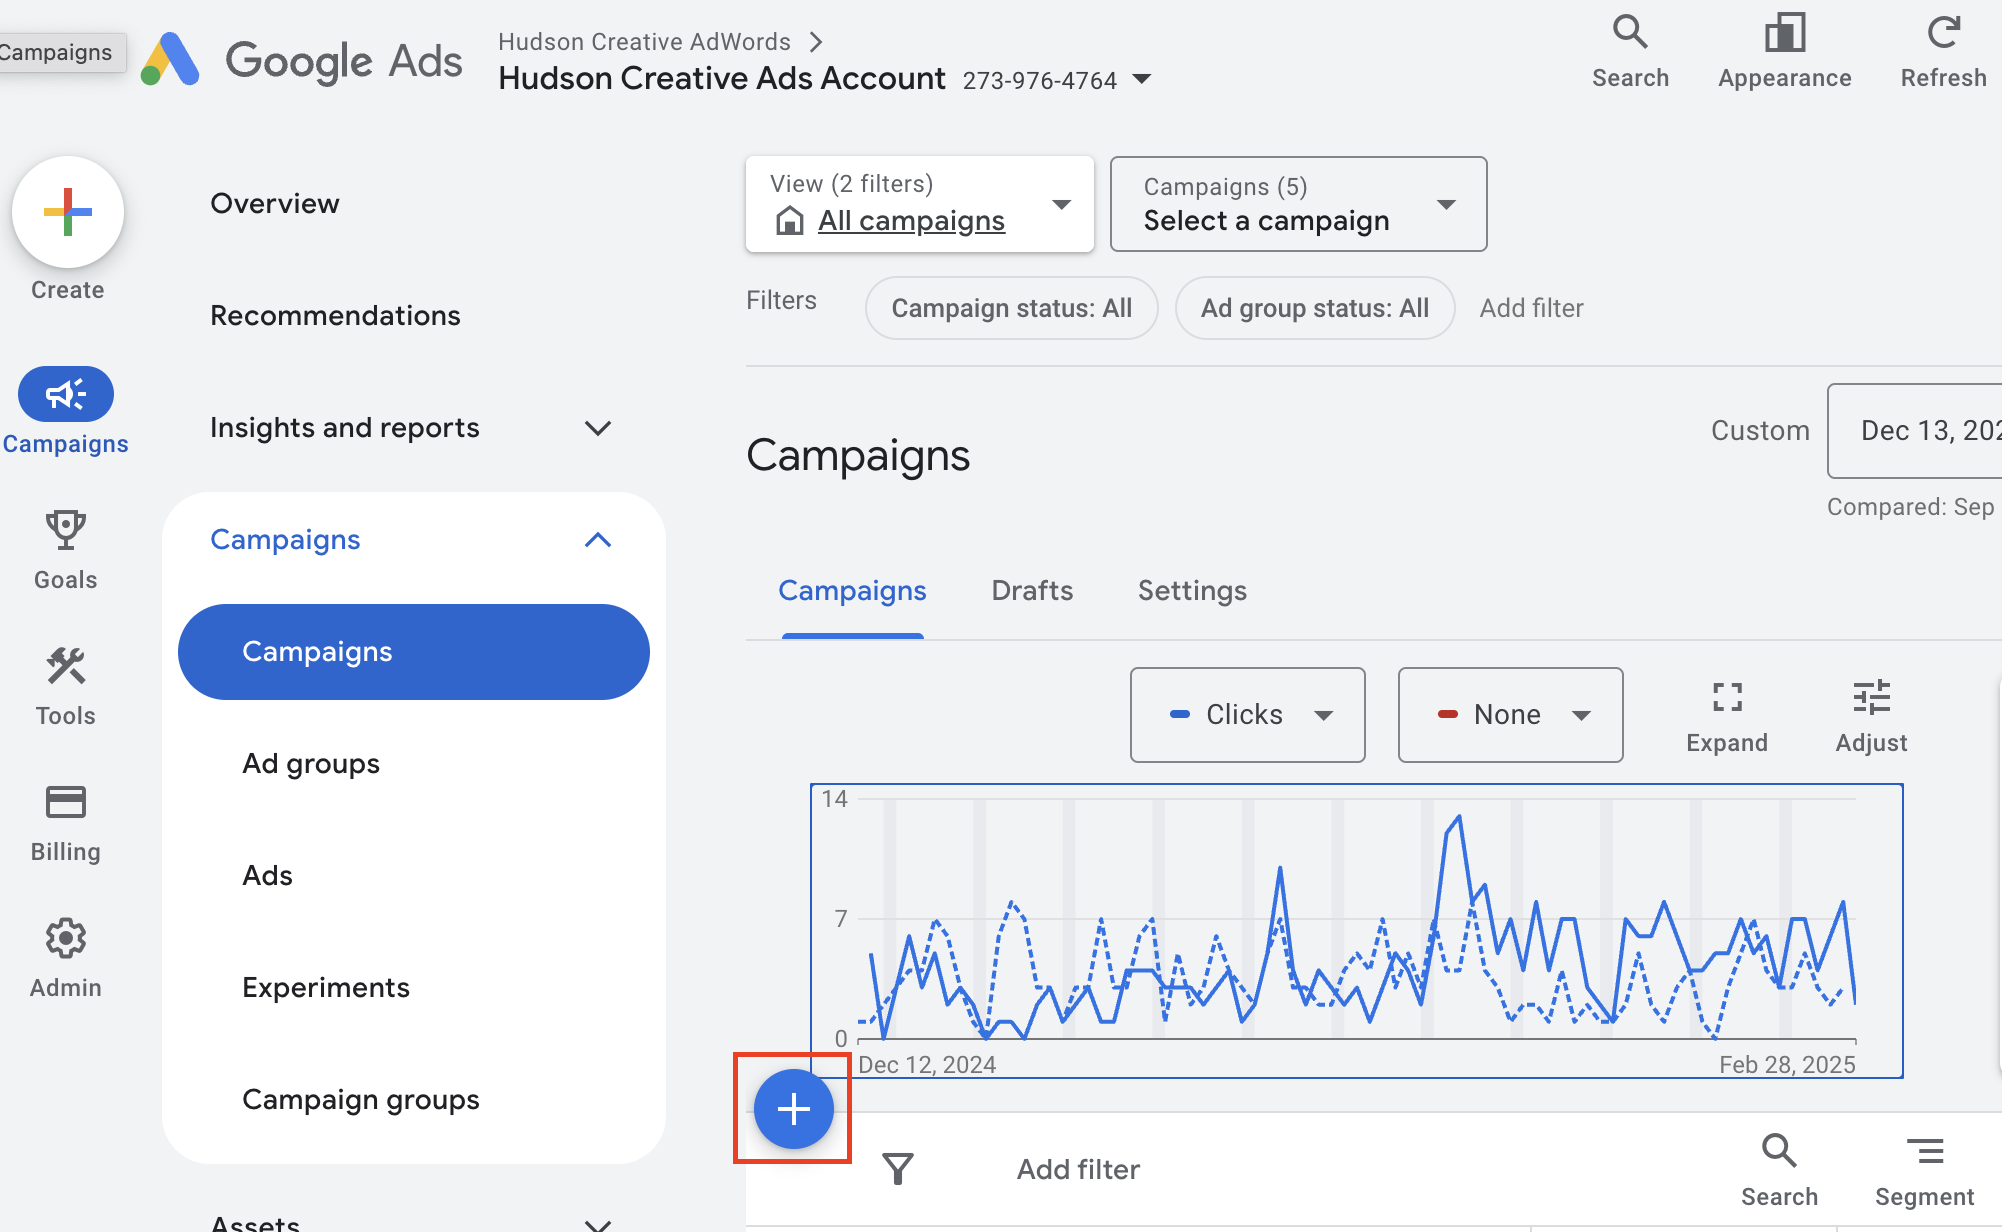2002x1232 pixels.
Task: Select Campaigns highlighted nav item
Action: [x=414, y=652]
